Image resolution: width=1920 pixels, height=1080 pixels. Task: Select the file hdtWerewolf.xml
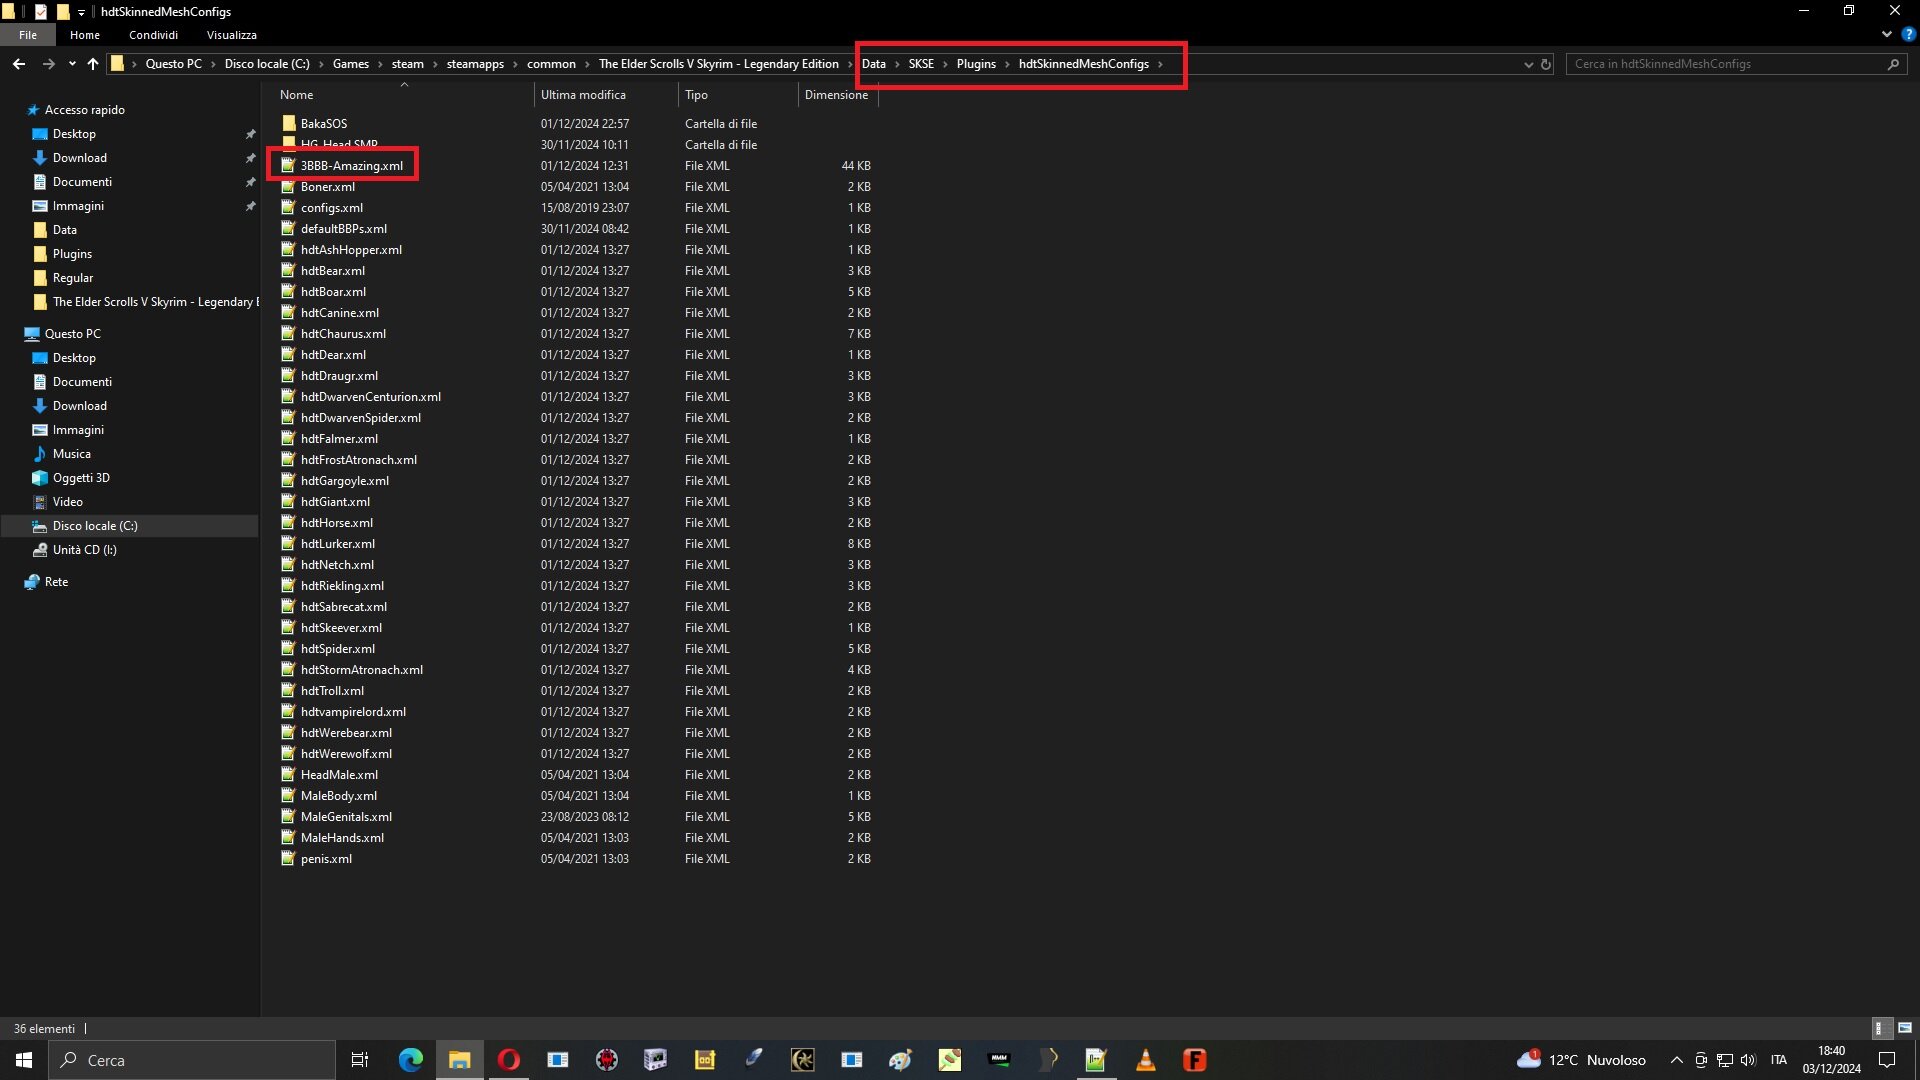point(346,754)
